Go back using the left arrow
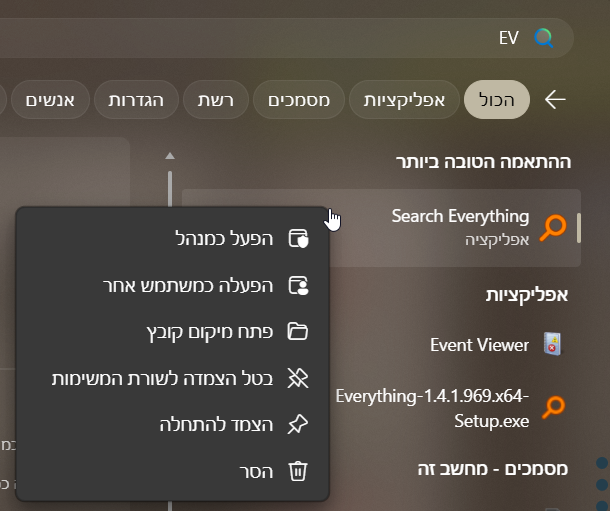The height and width of the screenshot is (511, 610). [555, 99]
